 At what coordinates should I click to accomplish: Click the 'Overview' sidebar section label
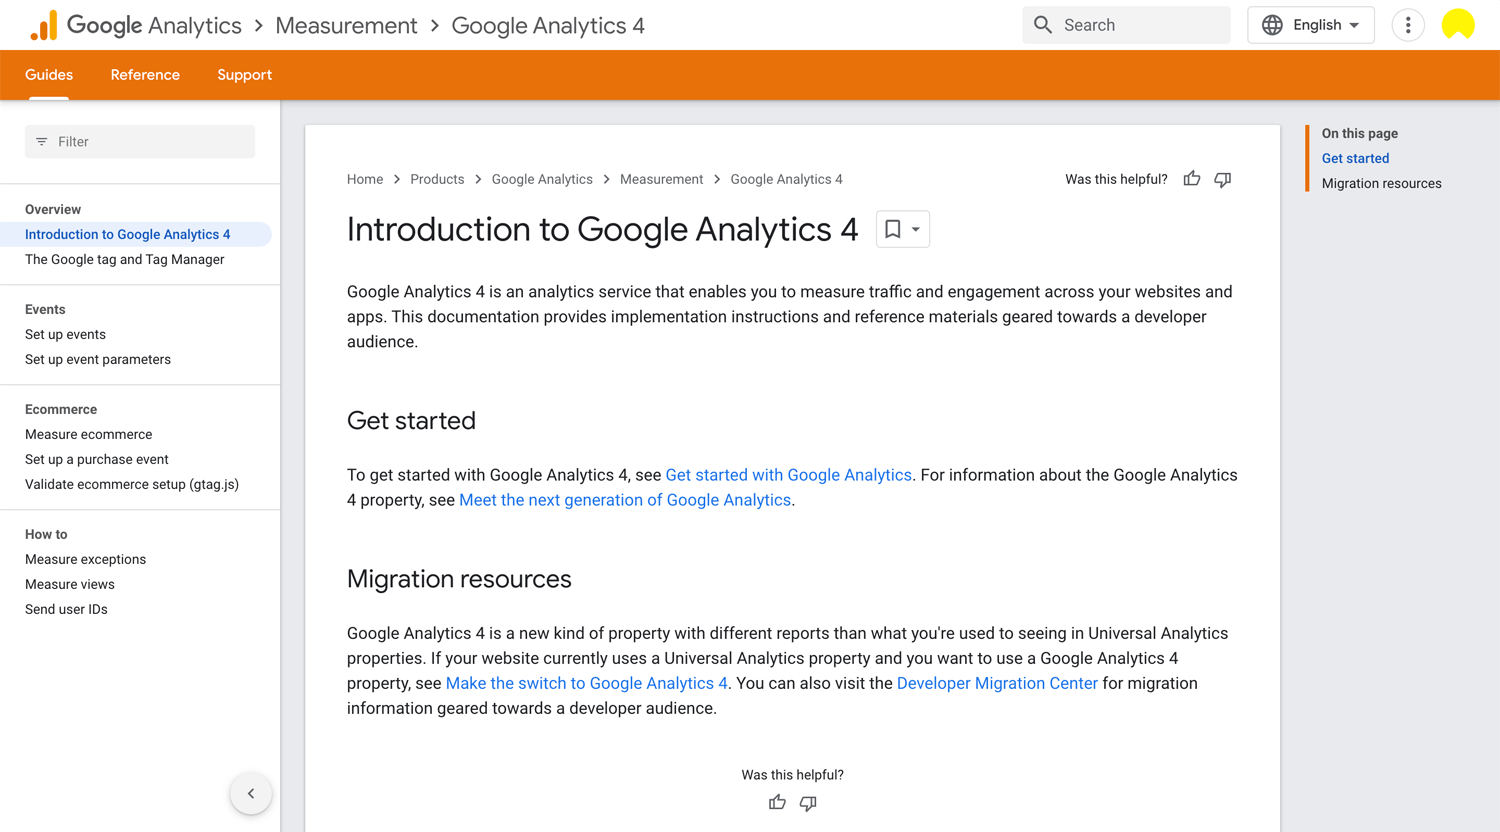pos(53,209)
